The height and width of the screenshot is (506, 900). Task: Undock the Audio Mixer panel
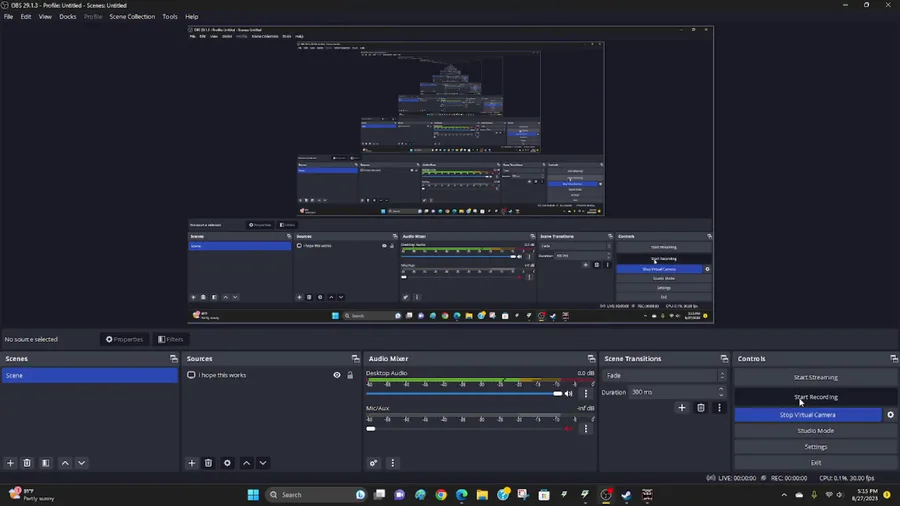(591, 359)
